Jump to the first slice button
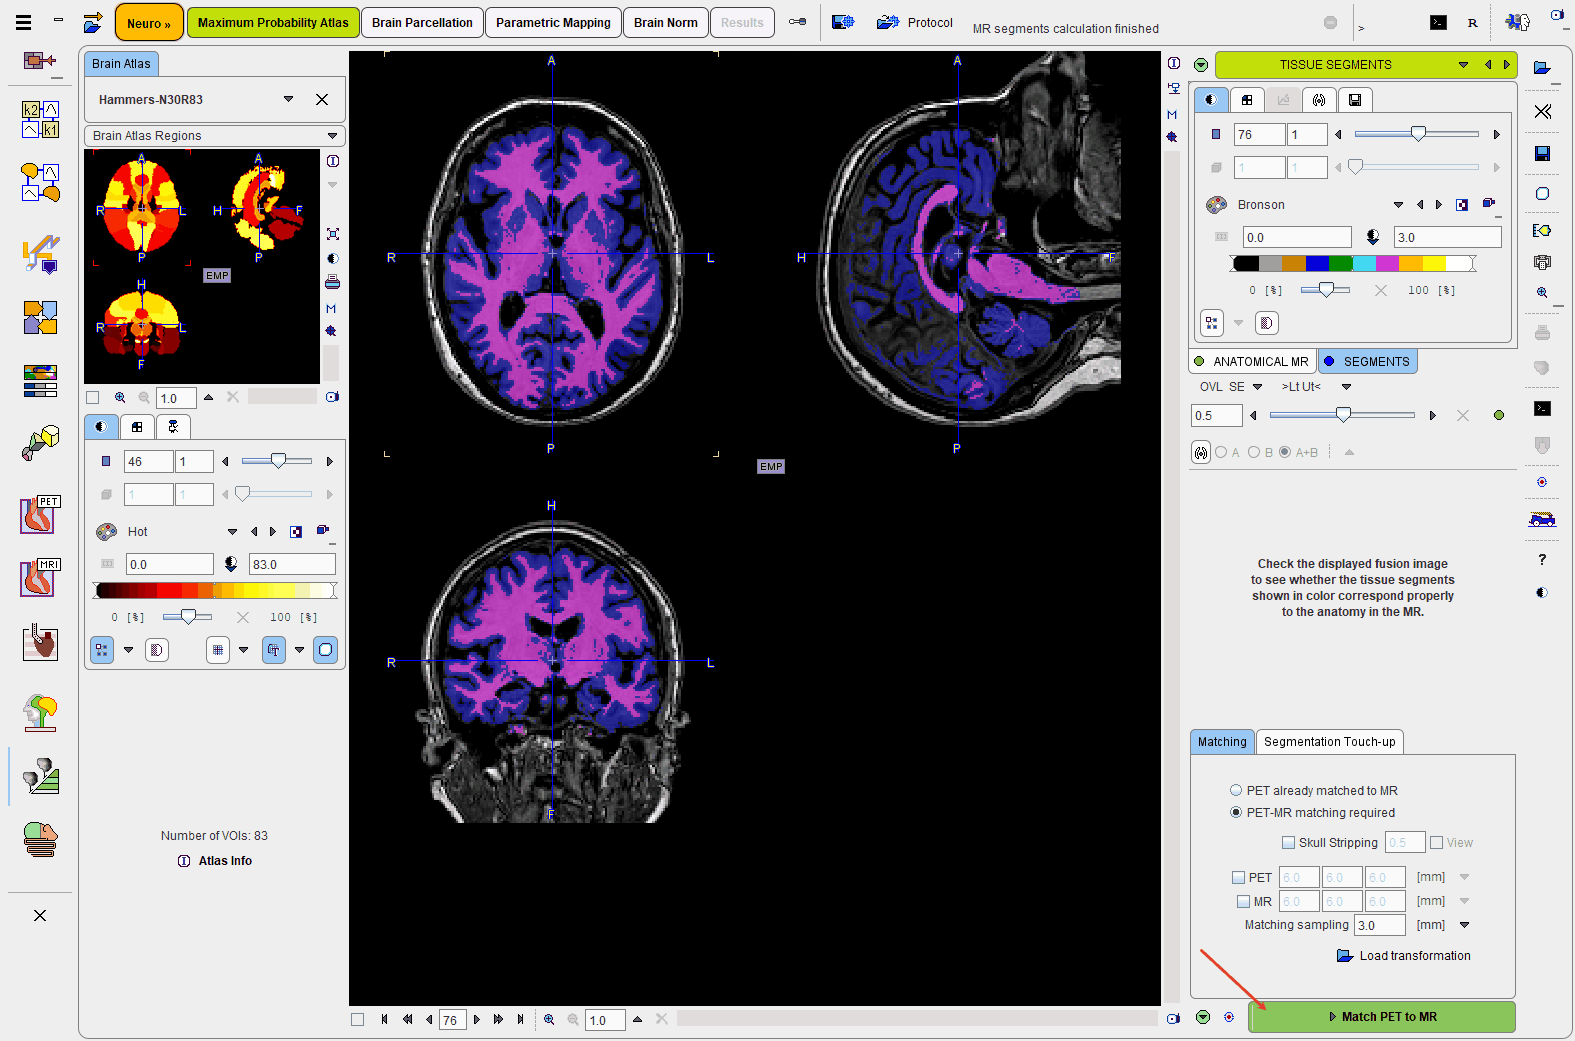 (384, 1019)
